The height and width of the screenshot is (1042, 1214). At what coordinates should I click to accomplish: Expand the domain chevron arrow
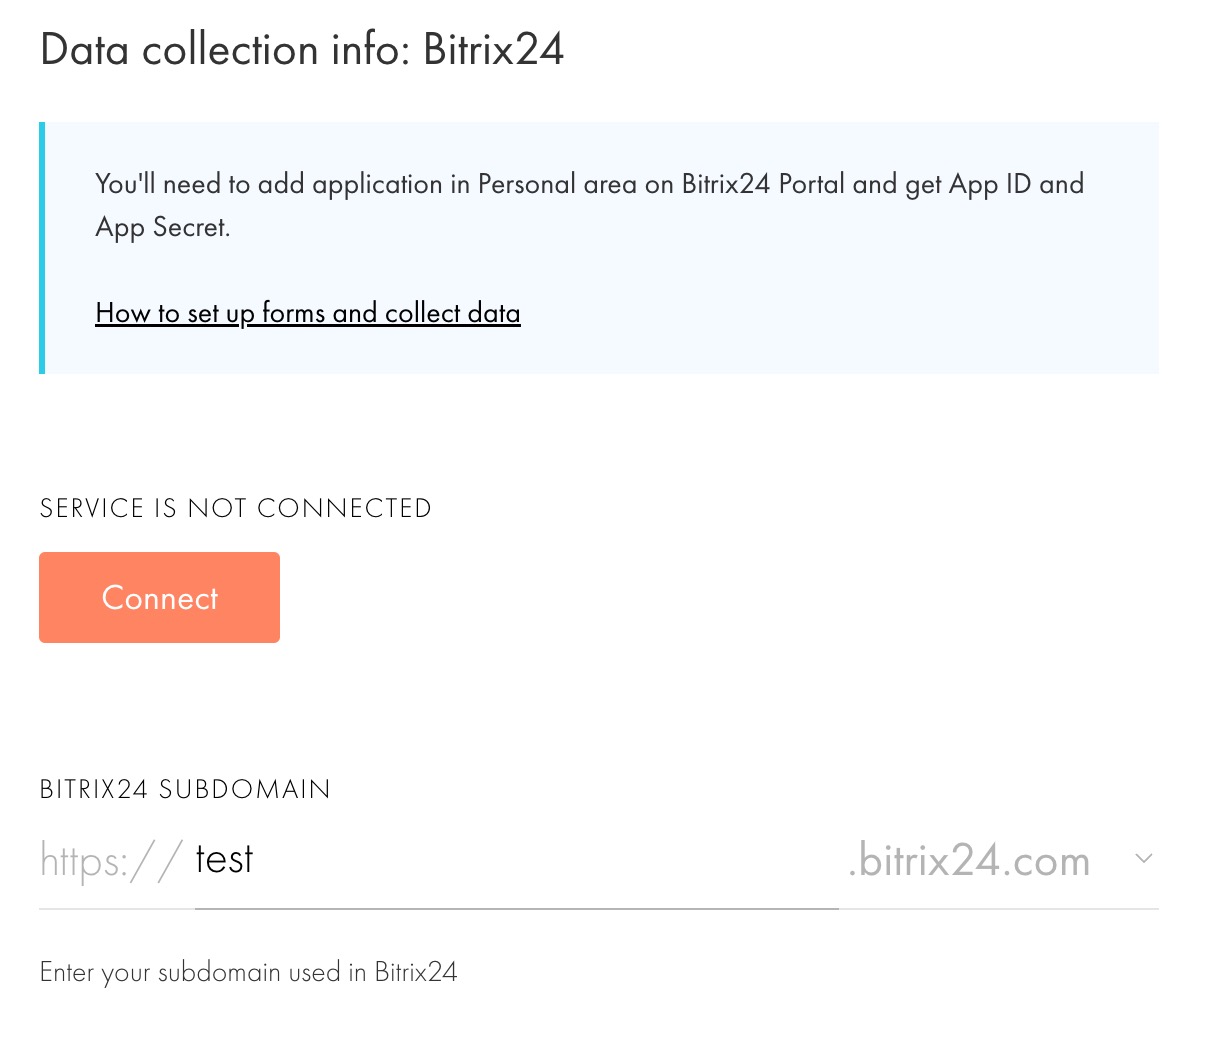point(1144,859)
